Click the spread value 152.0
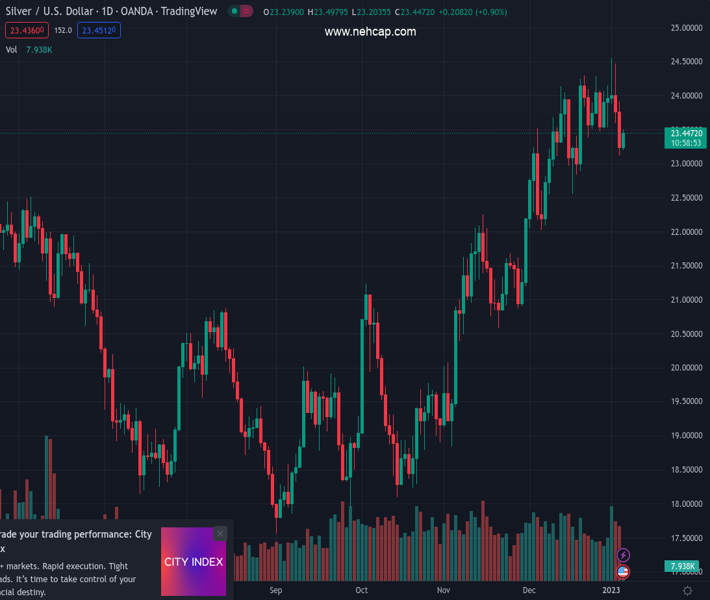710x600 pixels. click(x=63, y=30)
